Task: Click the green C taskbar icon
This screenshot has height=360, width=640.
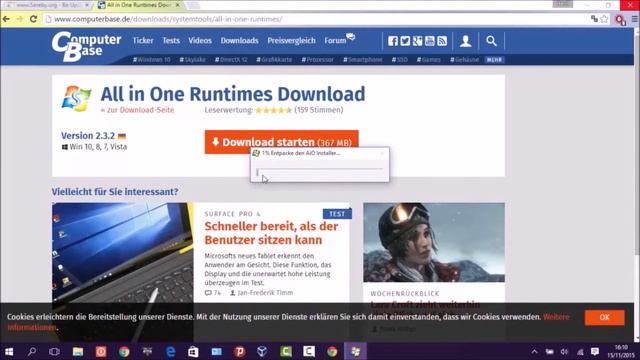Action: [x=286, y=351]
